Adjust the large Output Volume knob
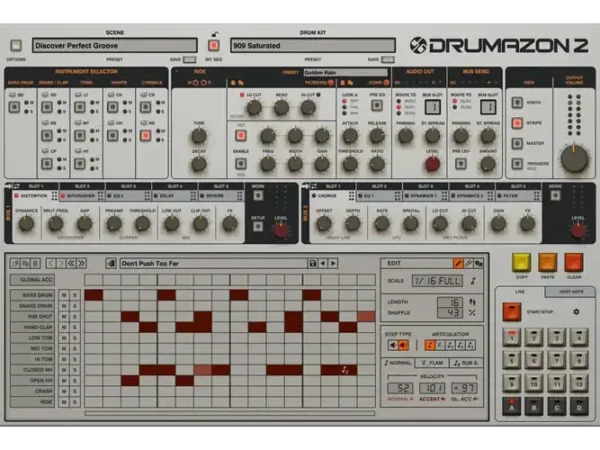Screen dimensions: 600x450 coord(574,158)
